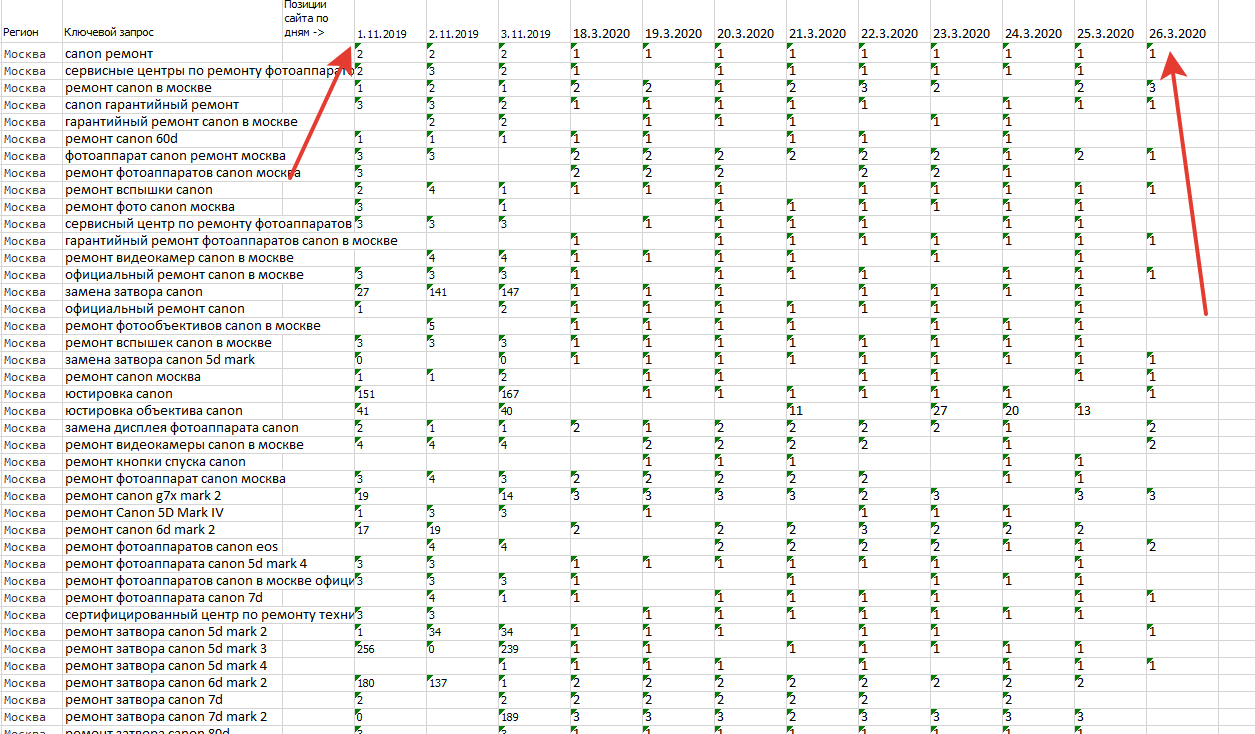Select keyword "ремонт фотообъективов canon в москве"
Image resolution: width=1255 pixels, height=734 pixels.
click(x=193, y=325)
